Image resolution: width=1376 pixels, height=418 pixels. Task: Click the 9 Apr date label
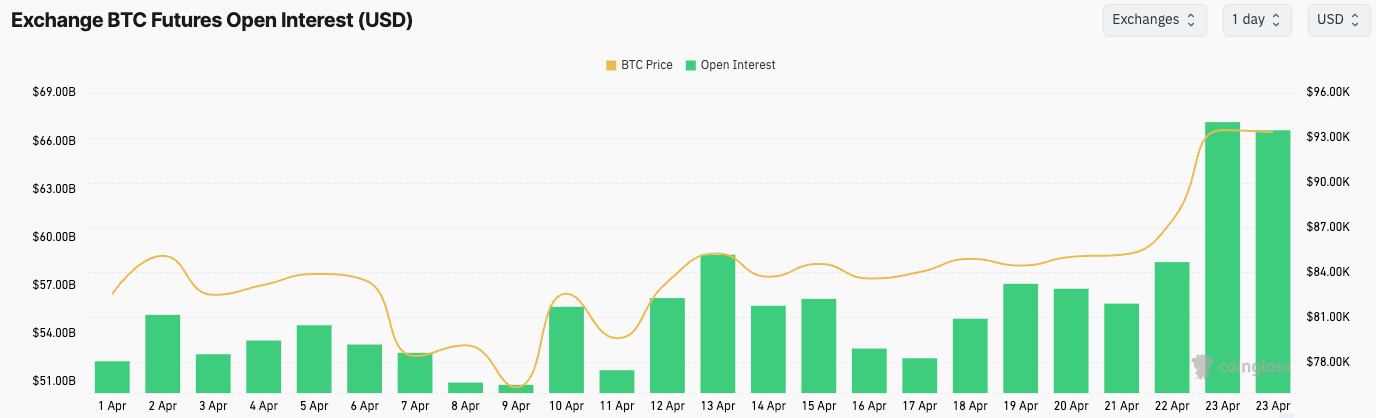[x=516, y=407]
